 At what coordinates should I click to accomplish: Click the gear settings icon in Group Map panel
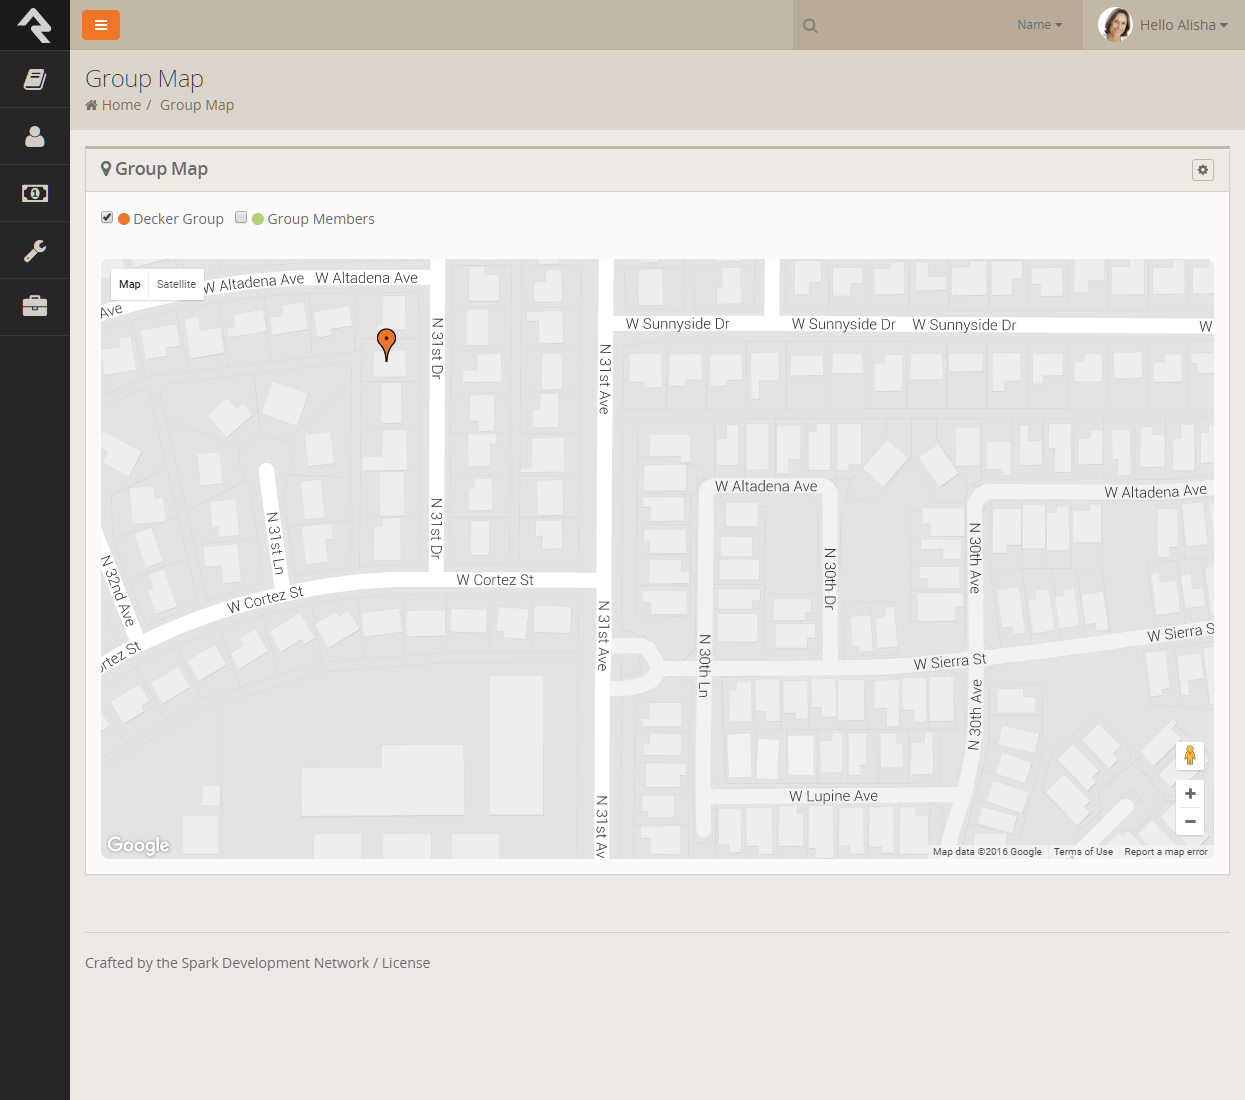tap(1202, 170)
